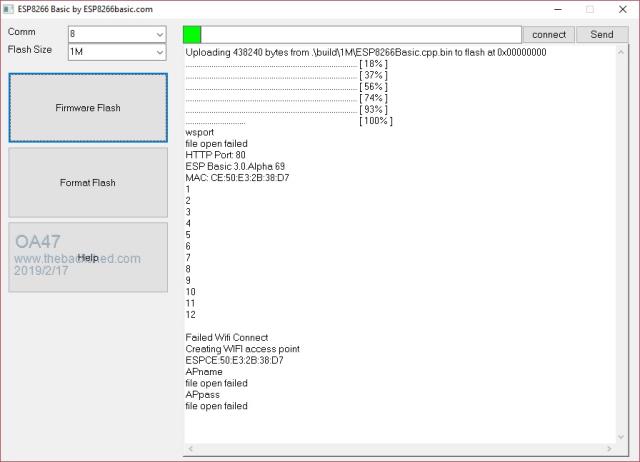
Task: Click the ESP8266 Basic app icon in title bar
Action: [x=9, y=8]
